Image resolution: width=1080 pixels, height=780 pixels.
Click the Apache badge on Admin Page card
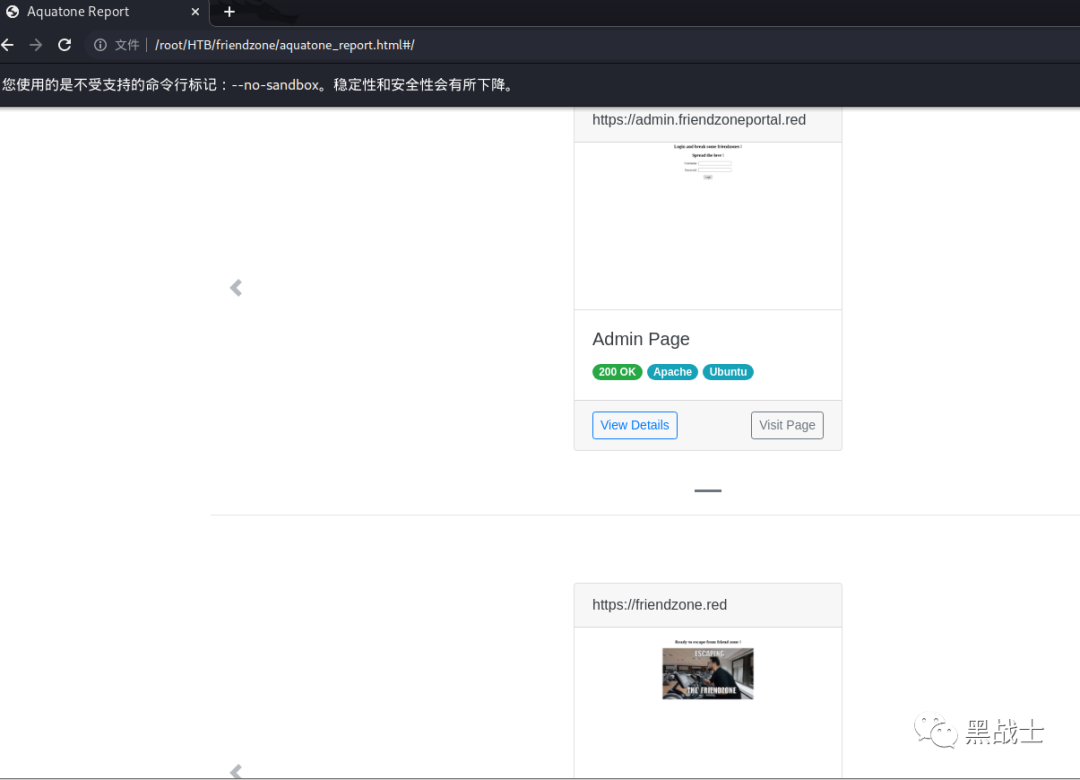click(x=672, y=371)
